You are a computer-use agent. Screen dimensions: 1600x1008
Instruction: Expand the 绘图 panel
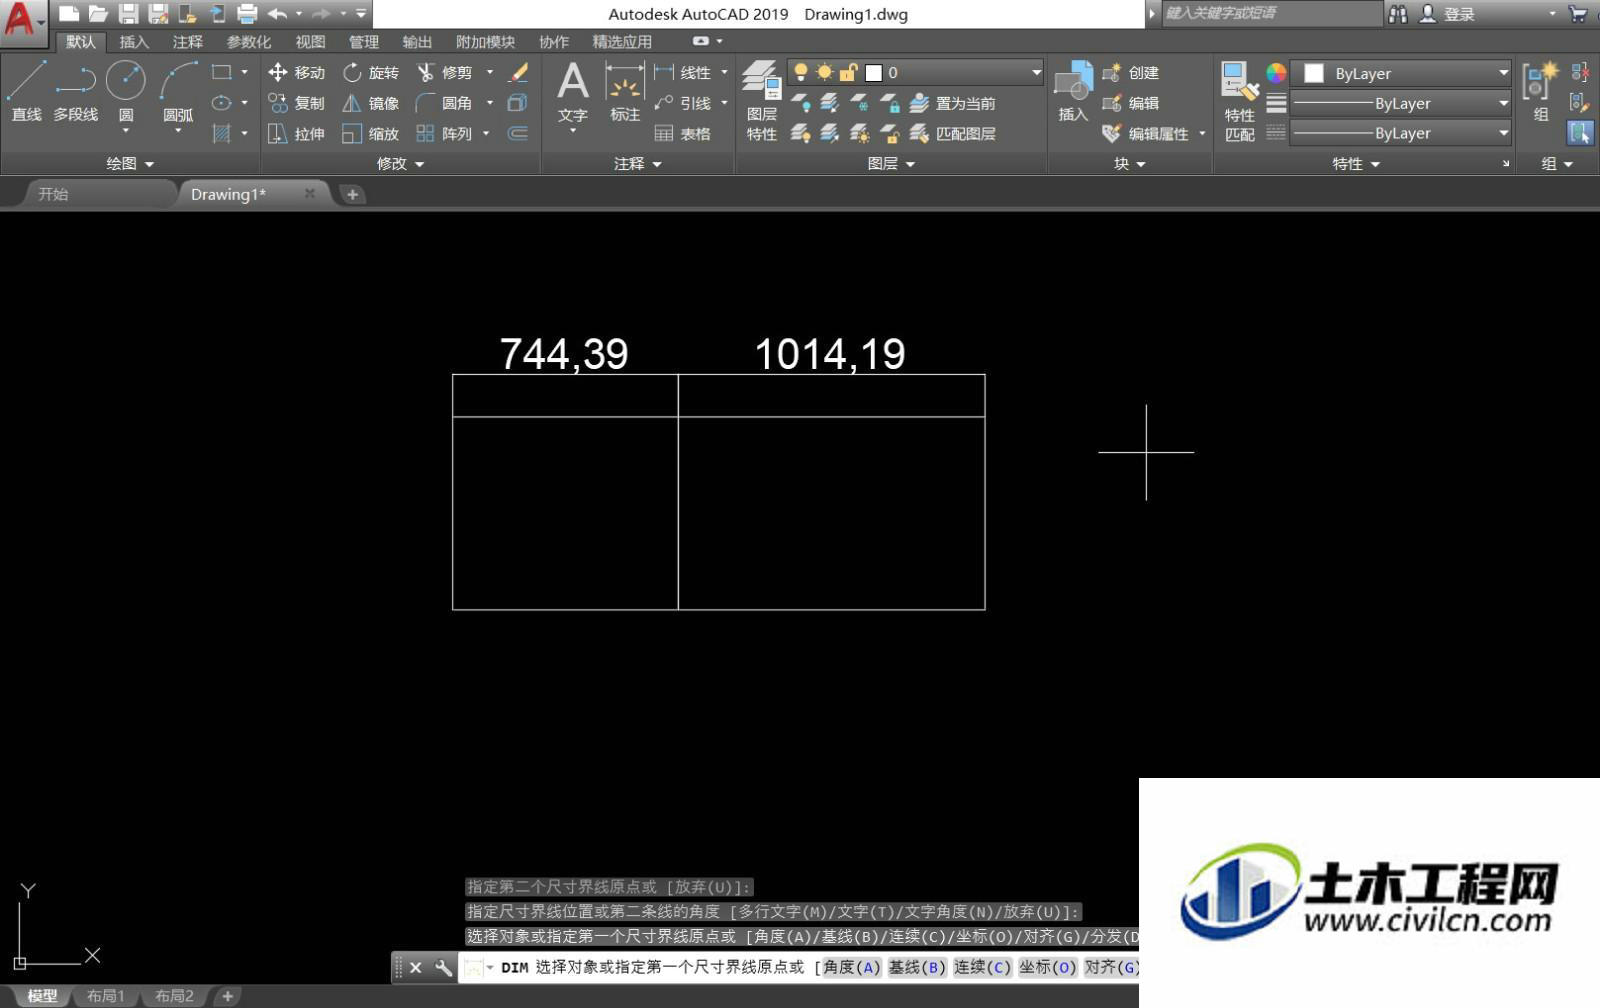(x=130, y=163)
